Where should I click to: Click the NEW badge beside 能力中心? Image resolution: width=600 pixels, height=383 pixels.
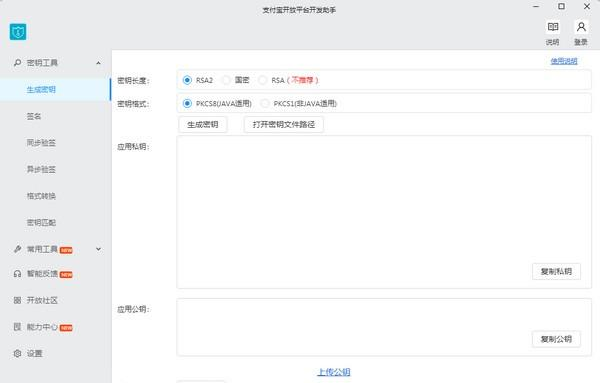pos(66,328)
